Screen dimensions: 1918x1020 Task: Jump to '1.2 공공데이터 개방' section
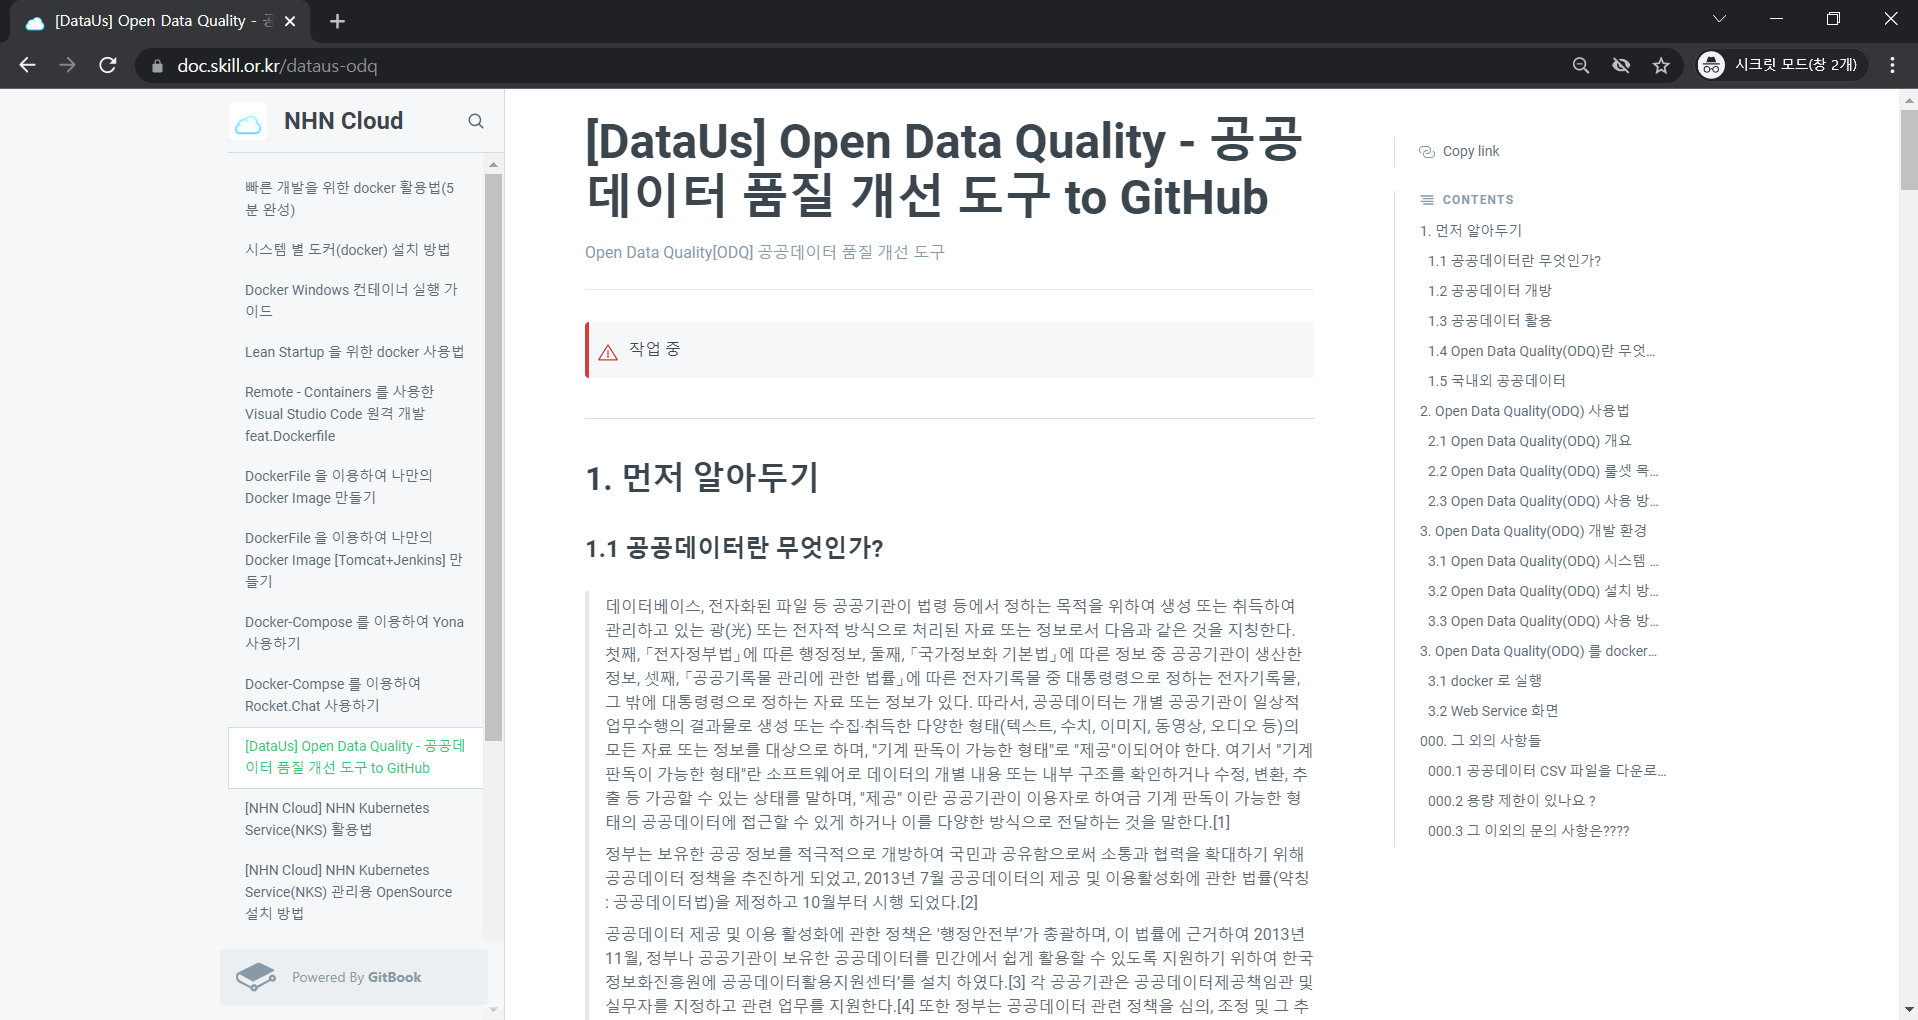pos(1489,291)
